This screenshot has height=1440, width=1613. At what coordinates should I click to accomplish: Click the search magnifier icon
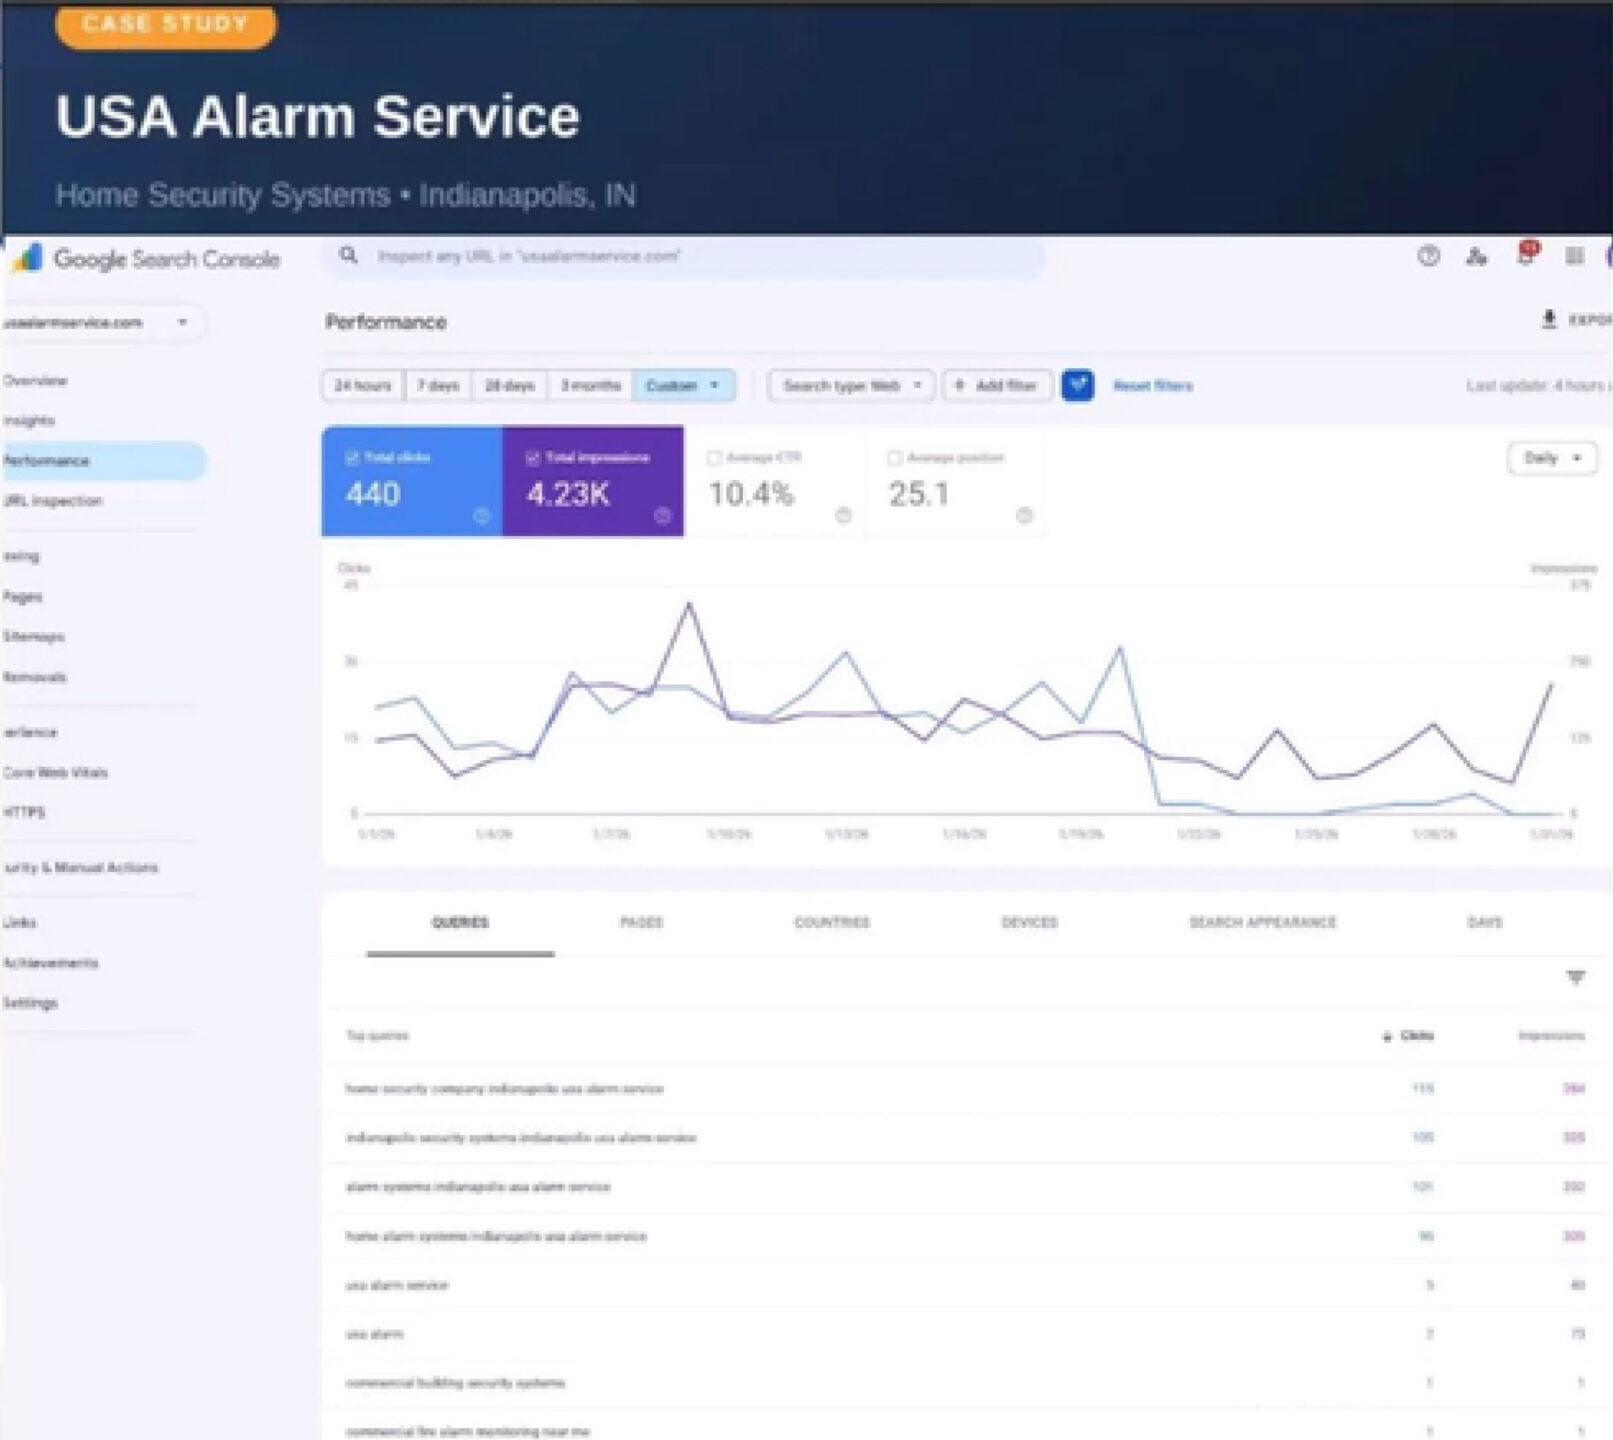click(x=348, y=256)
